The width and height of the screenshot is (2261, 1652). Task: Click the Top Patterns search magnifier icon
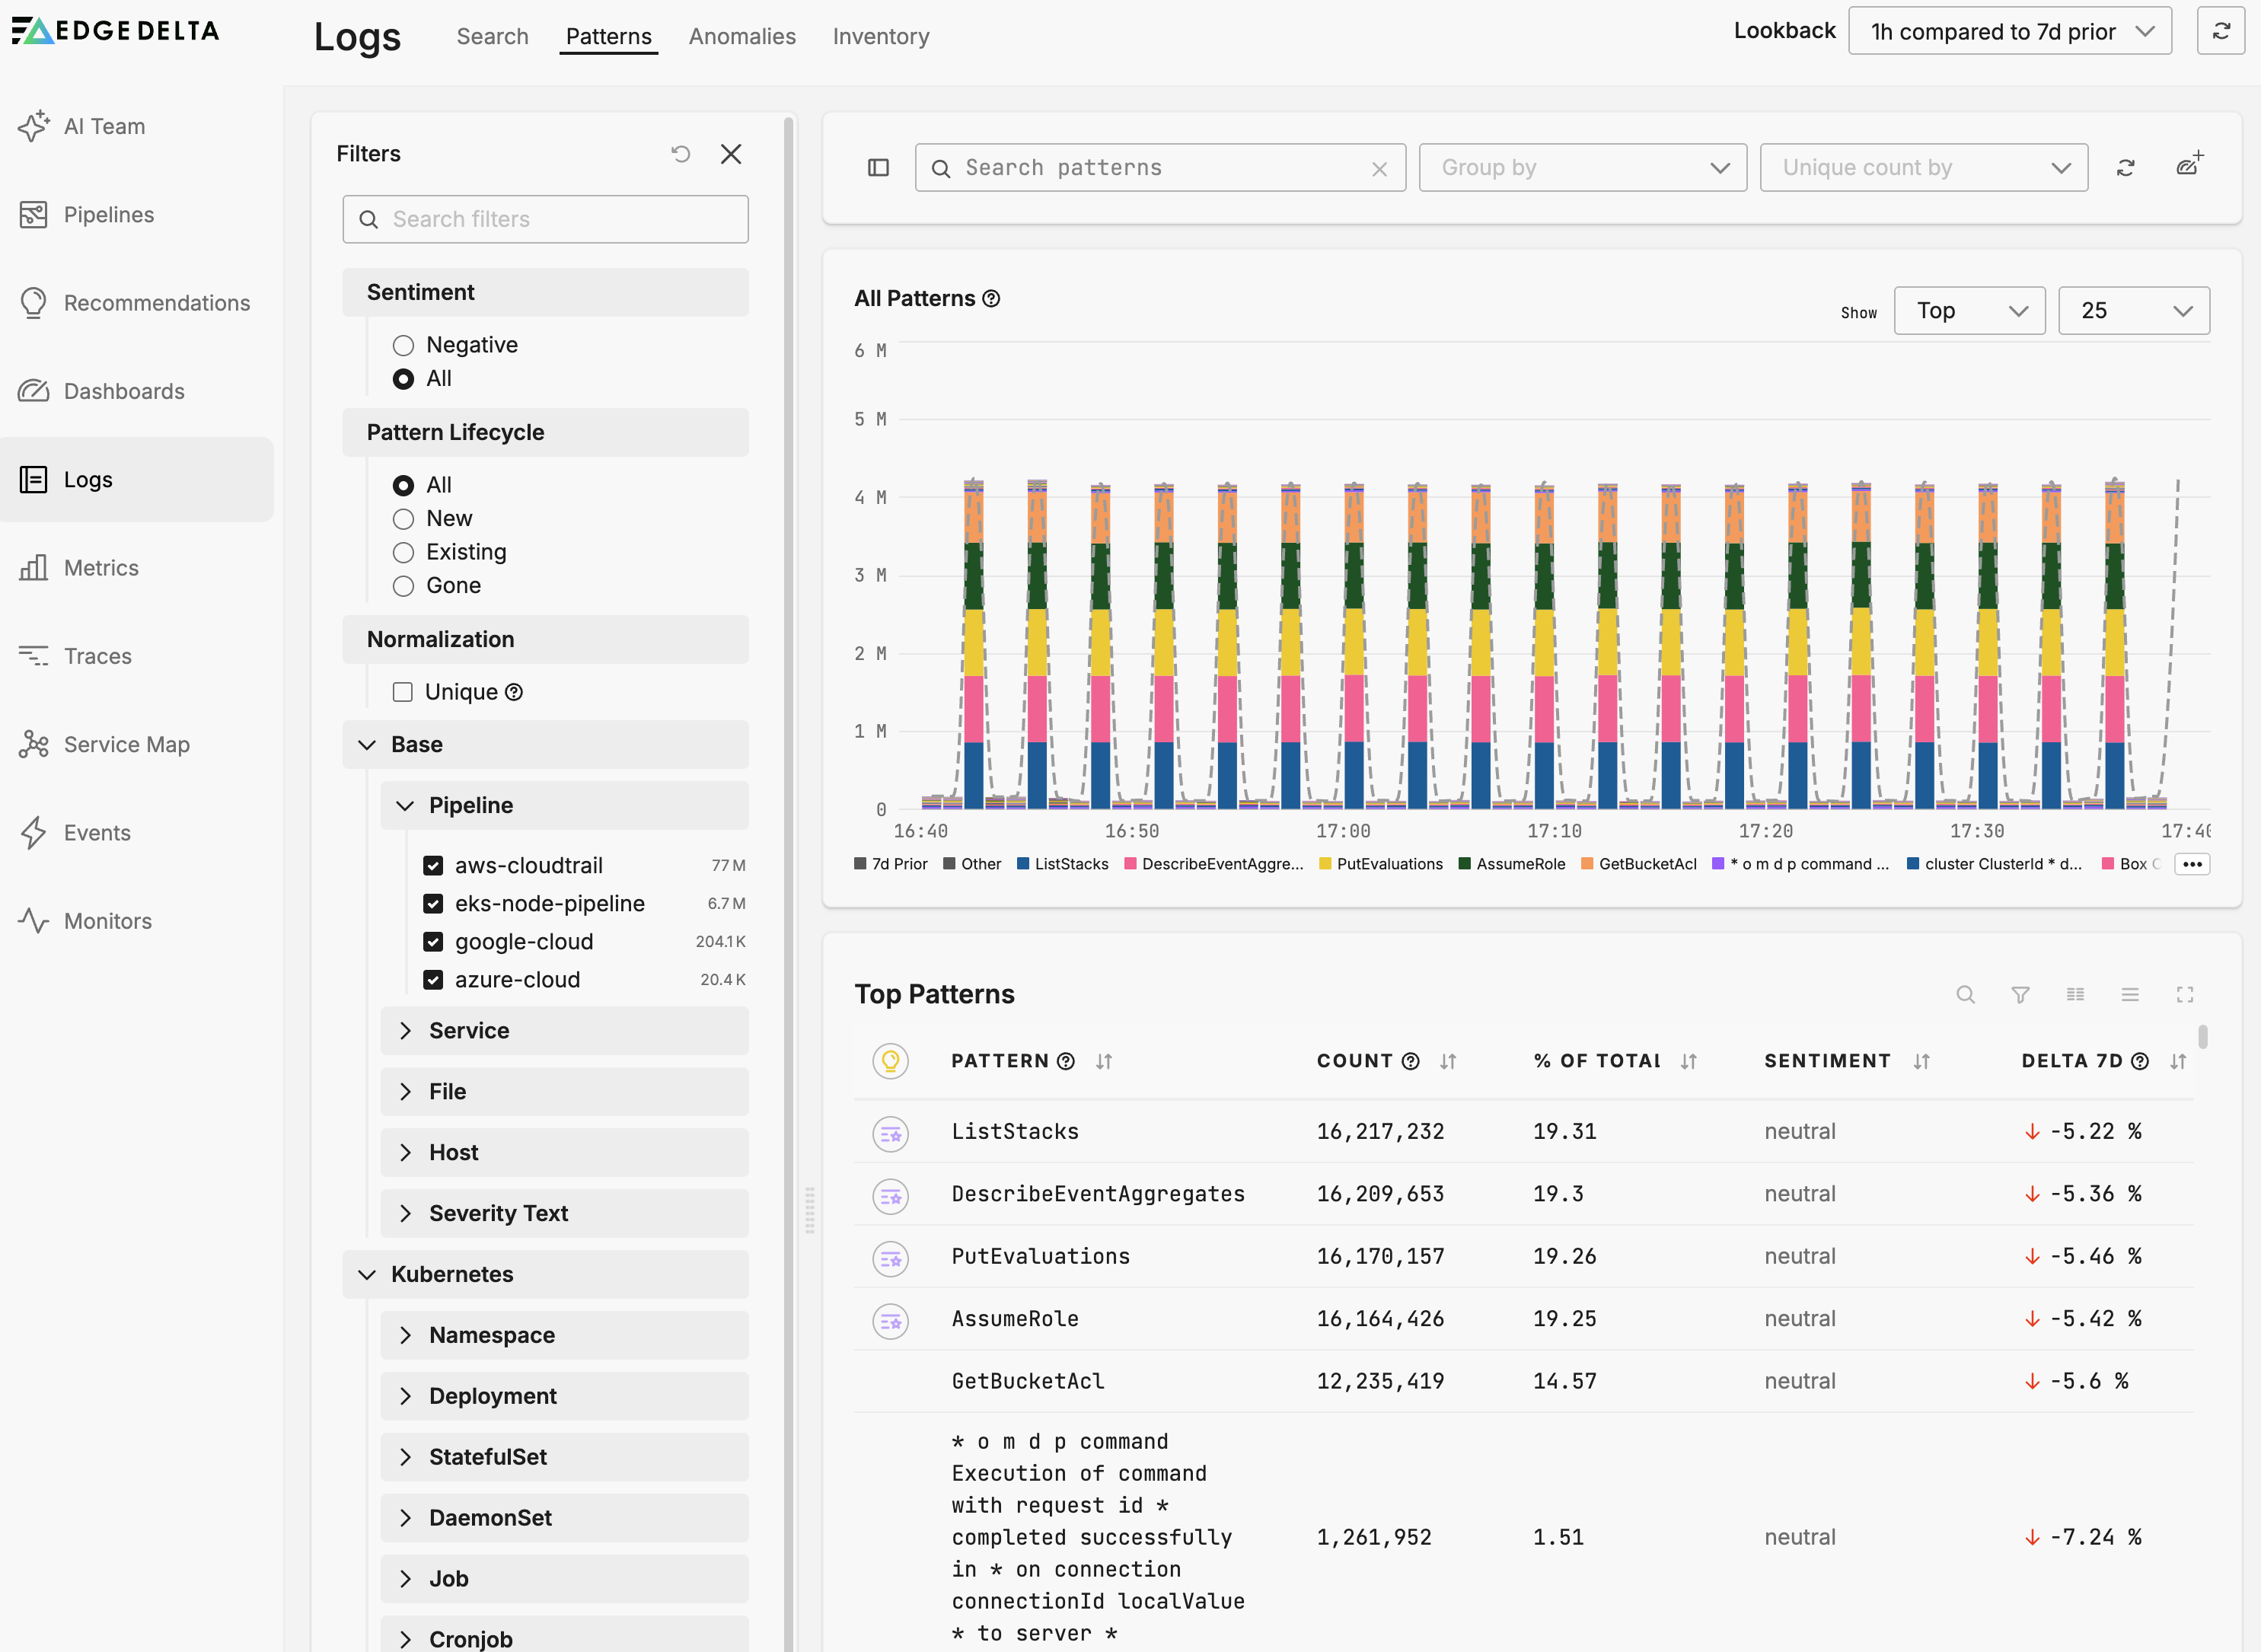point(1965,995)
